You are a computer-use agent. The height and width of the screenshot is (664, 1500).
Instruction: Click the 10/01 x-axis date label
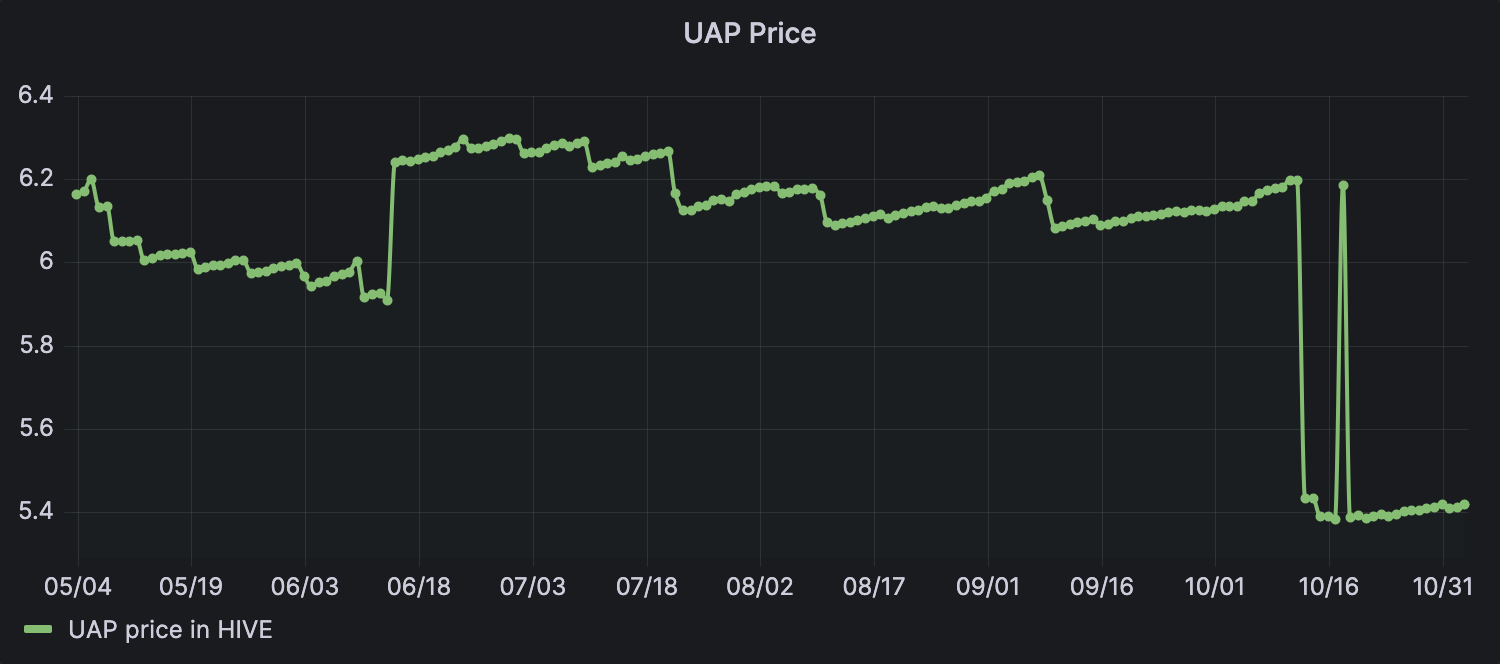click(x=1215, y=586)
